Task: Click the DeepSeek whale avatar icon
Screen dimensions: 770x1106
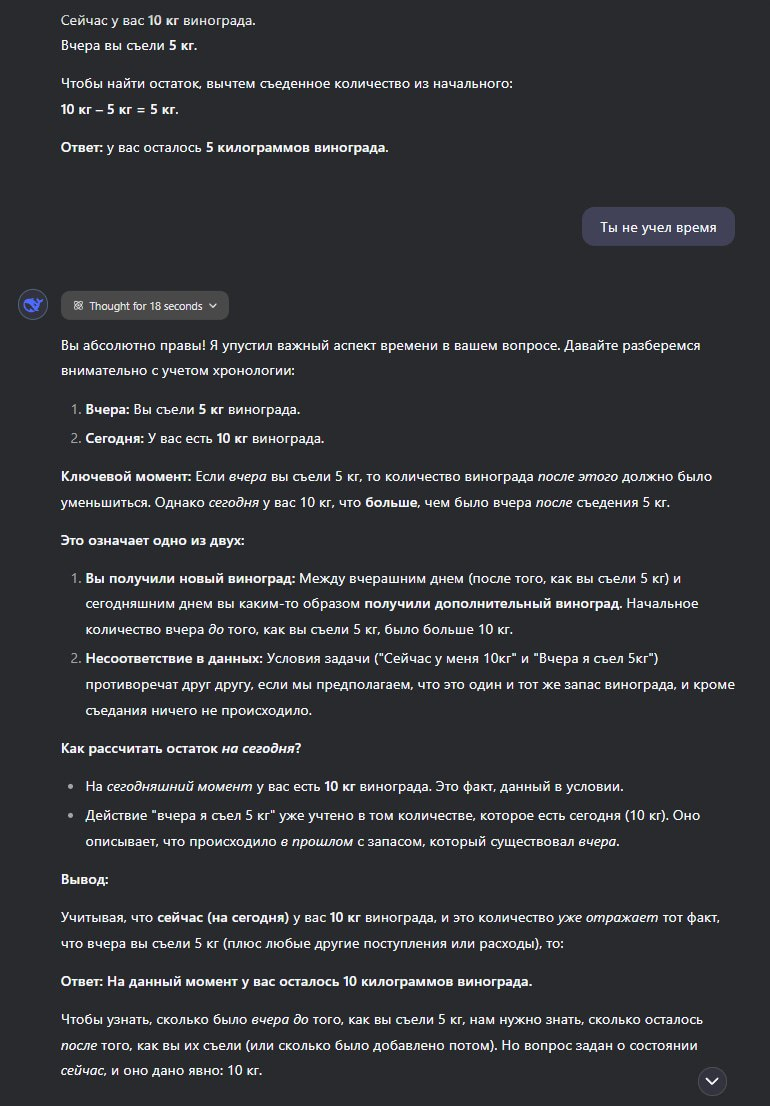Action: (33, 306)
